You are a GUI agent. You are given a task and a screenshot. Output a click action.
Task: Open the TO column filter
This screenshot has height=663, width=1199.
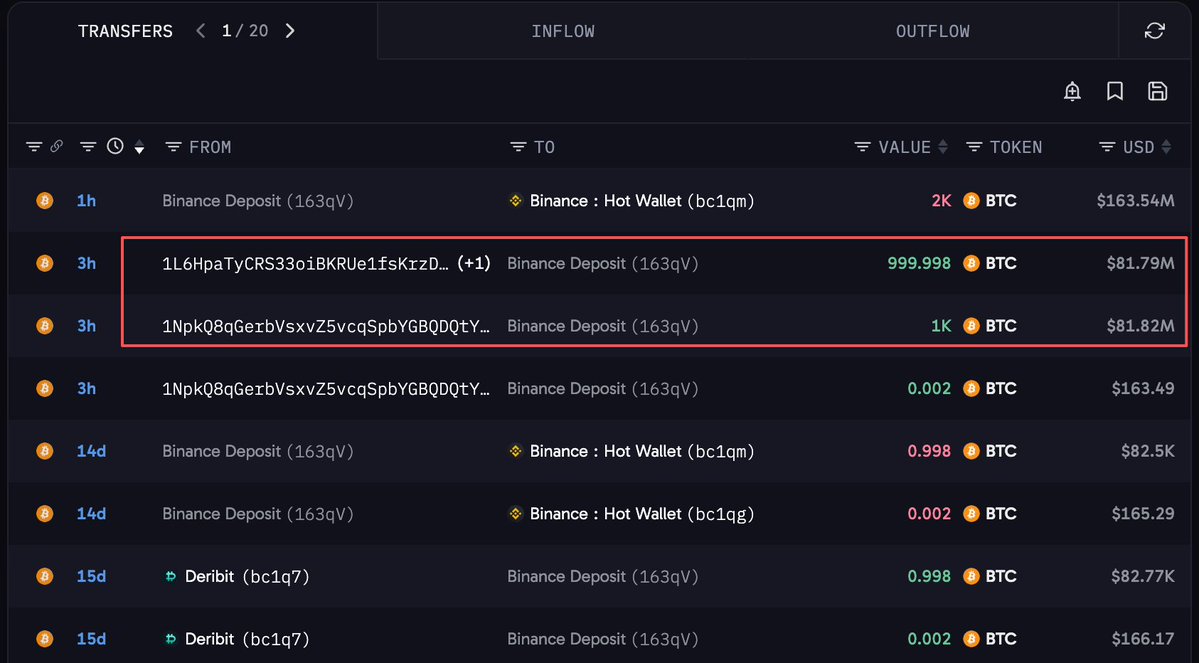pos(518,147)
